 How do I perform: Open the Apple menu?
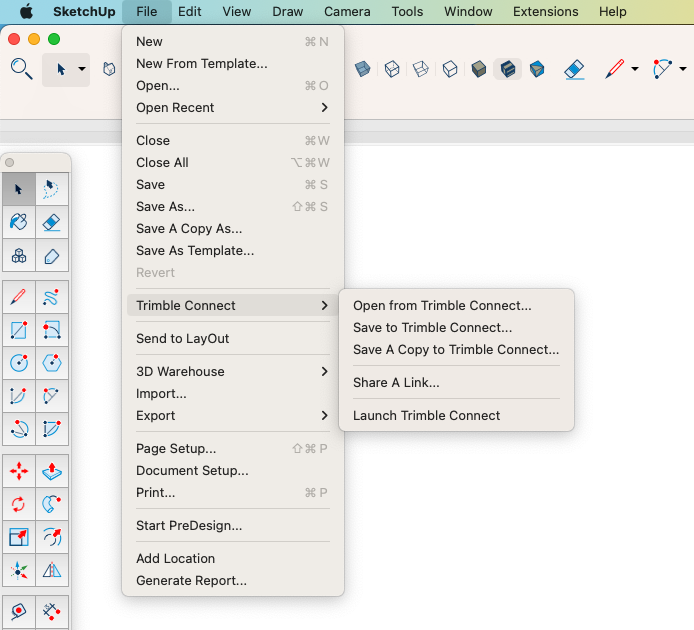(x=26, y=12)
